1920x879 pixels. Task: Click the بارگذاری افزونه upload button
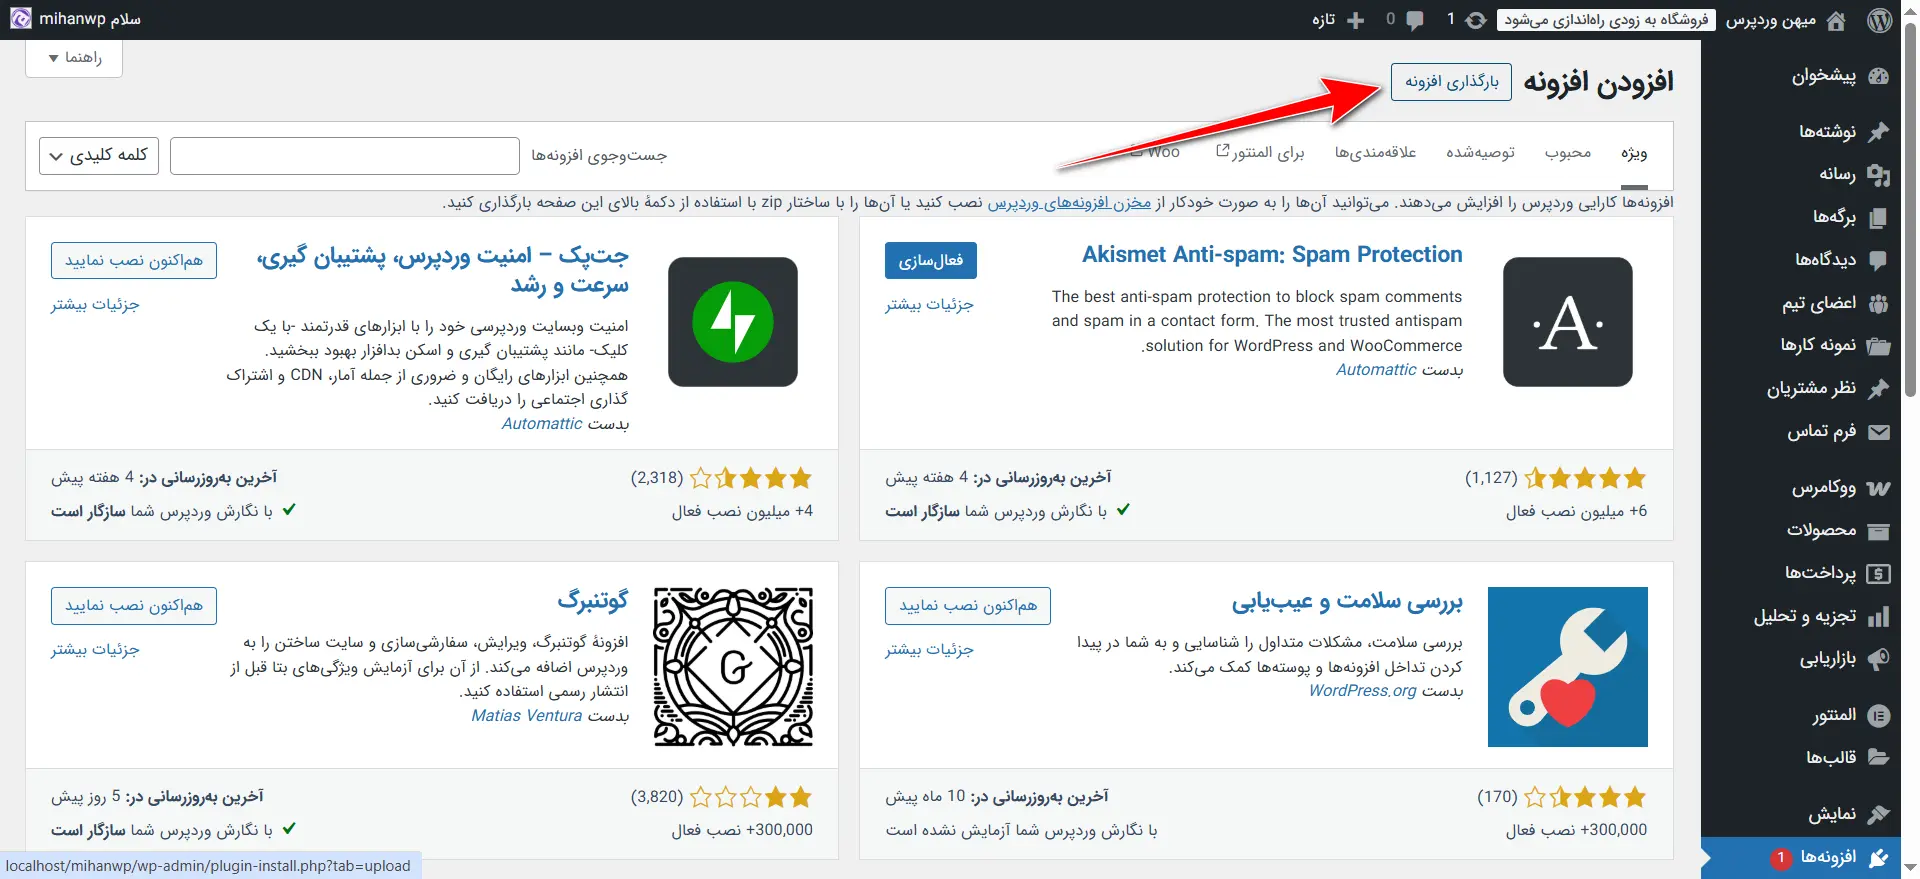tap(1451, 82)
